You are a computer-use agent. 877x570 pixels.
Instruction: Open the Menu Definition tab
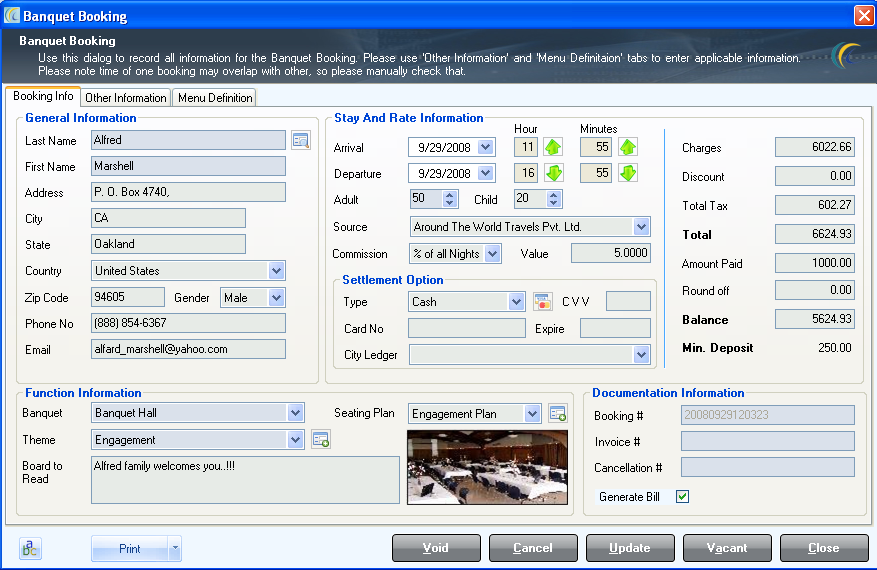tap(215, 98)
